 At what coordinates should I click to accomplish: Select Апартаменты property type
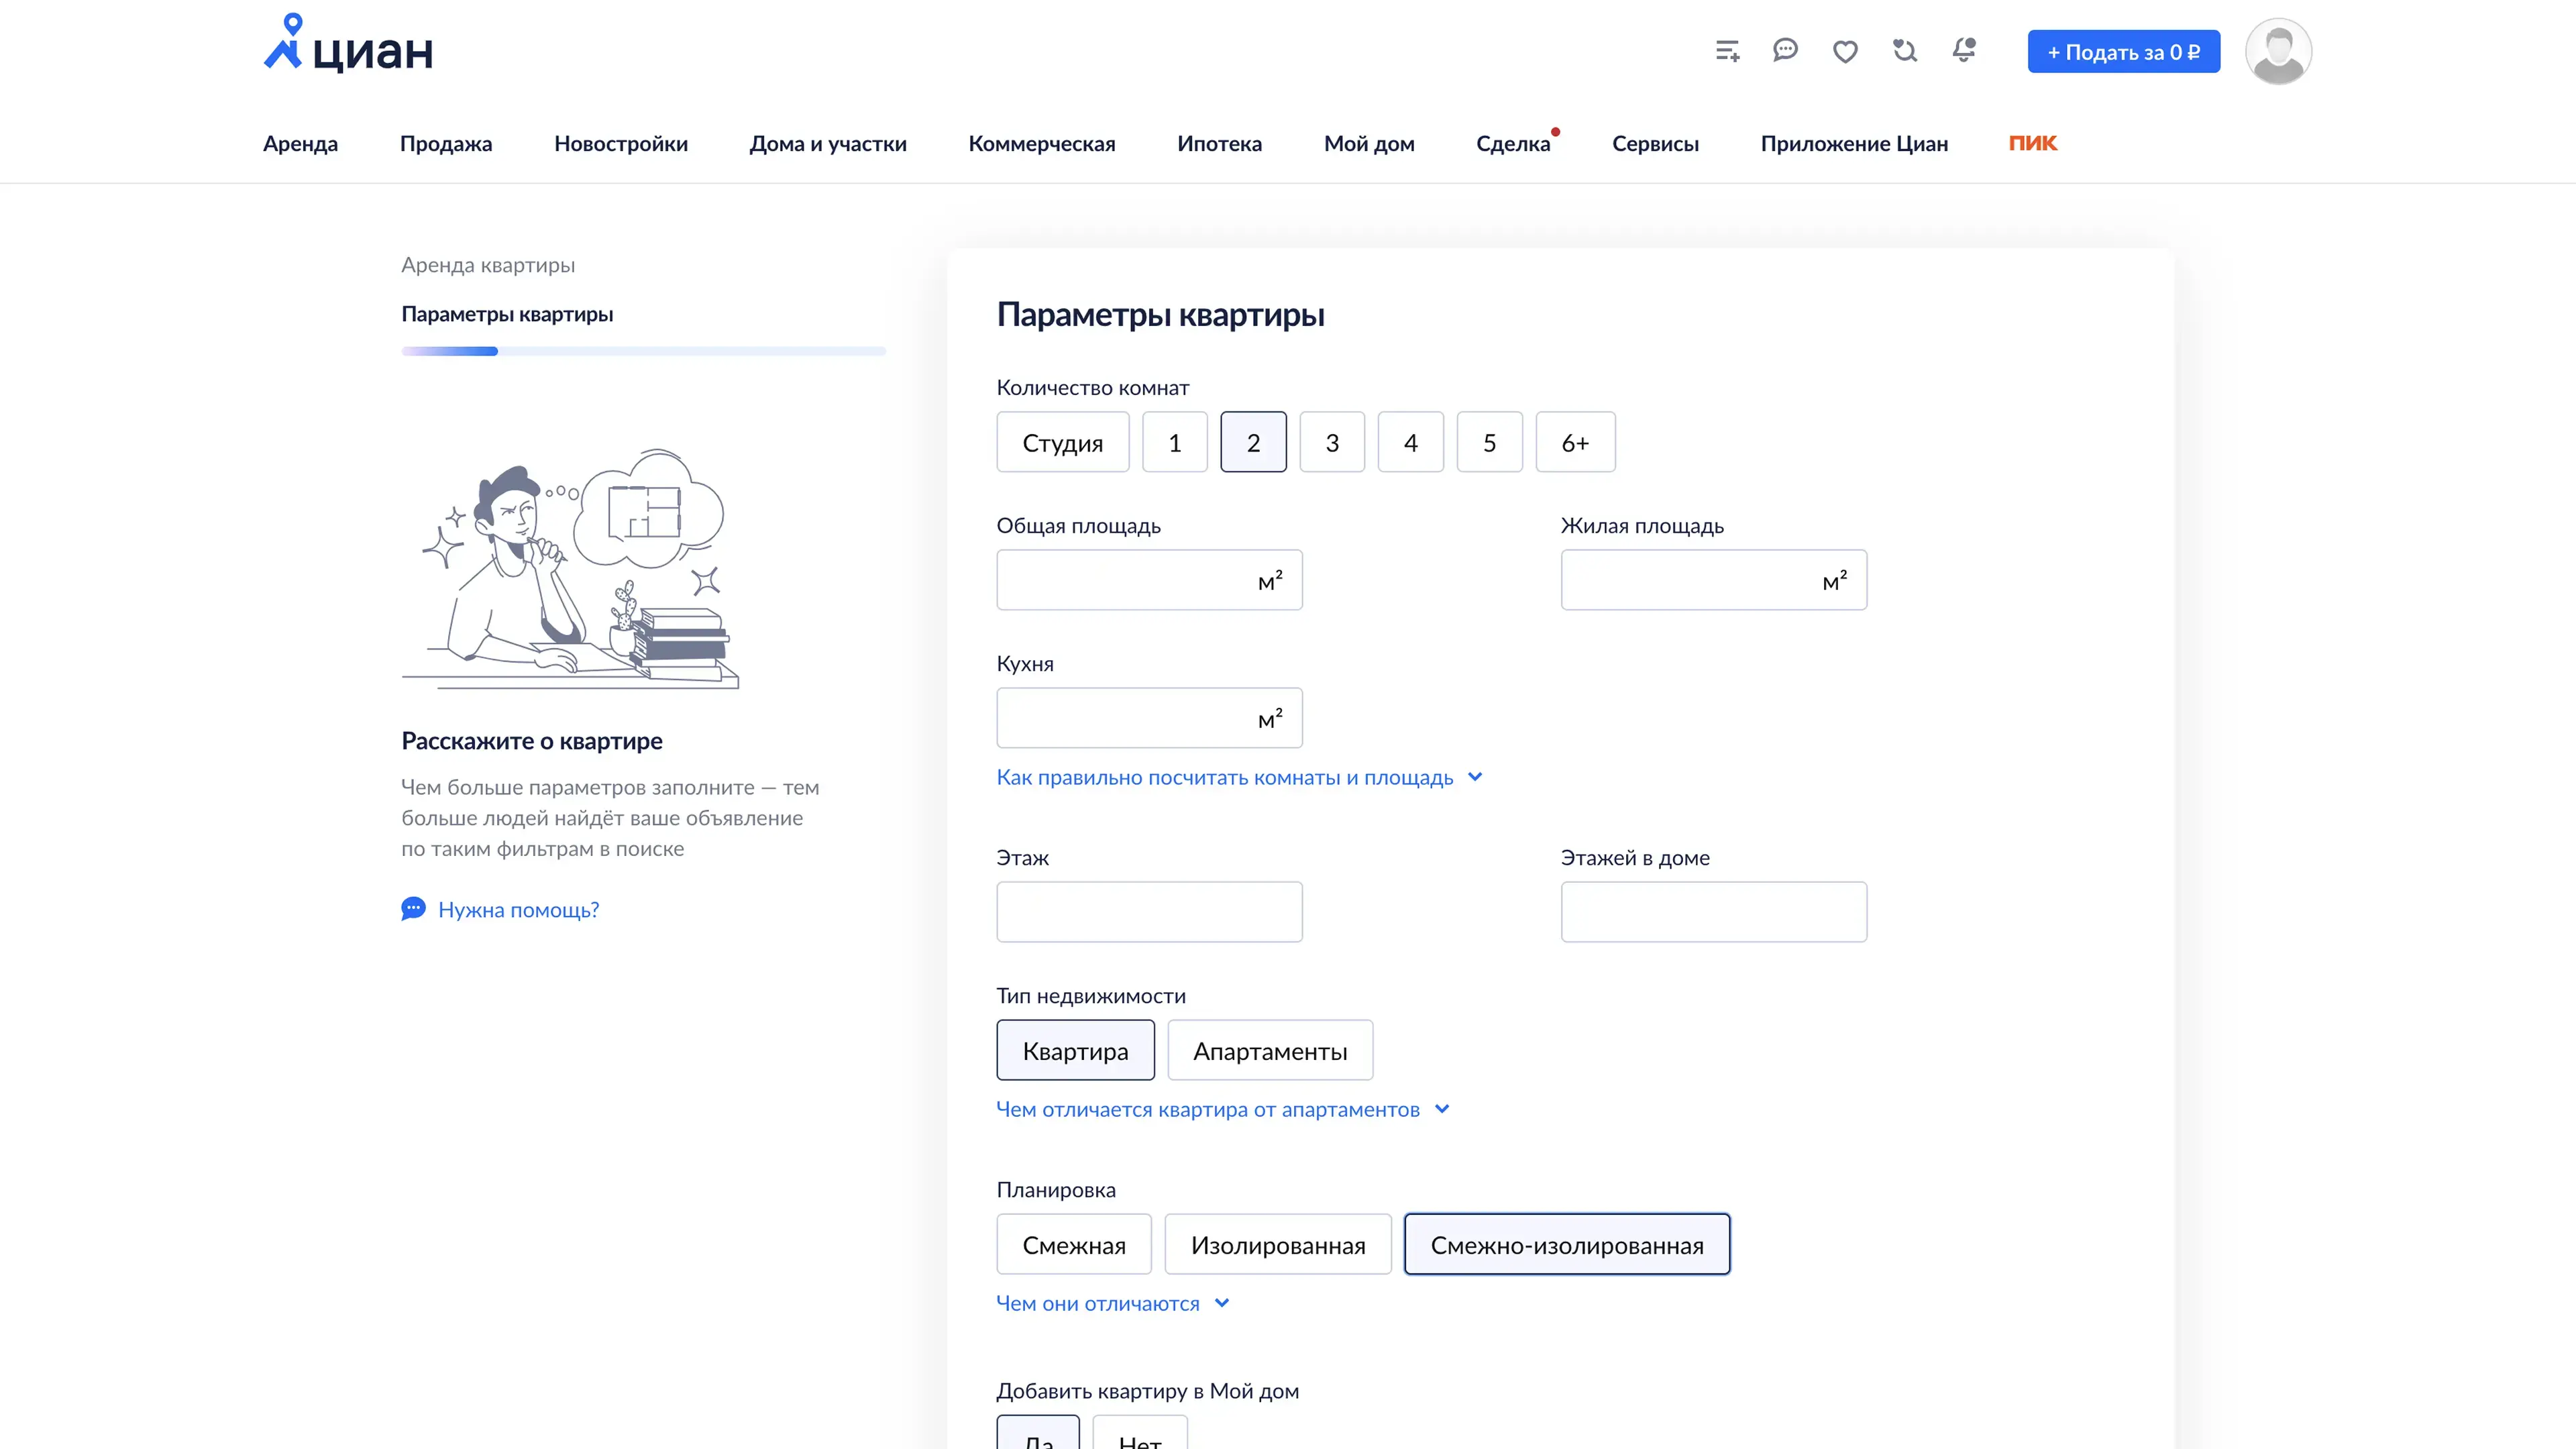click(x=1269, y=1051)
